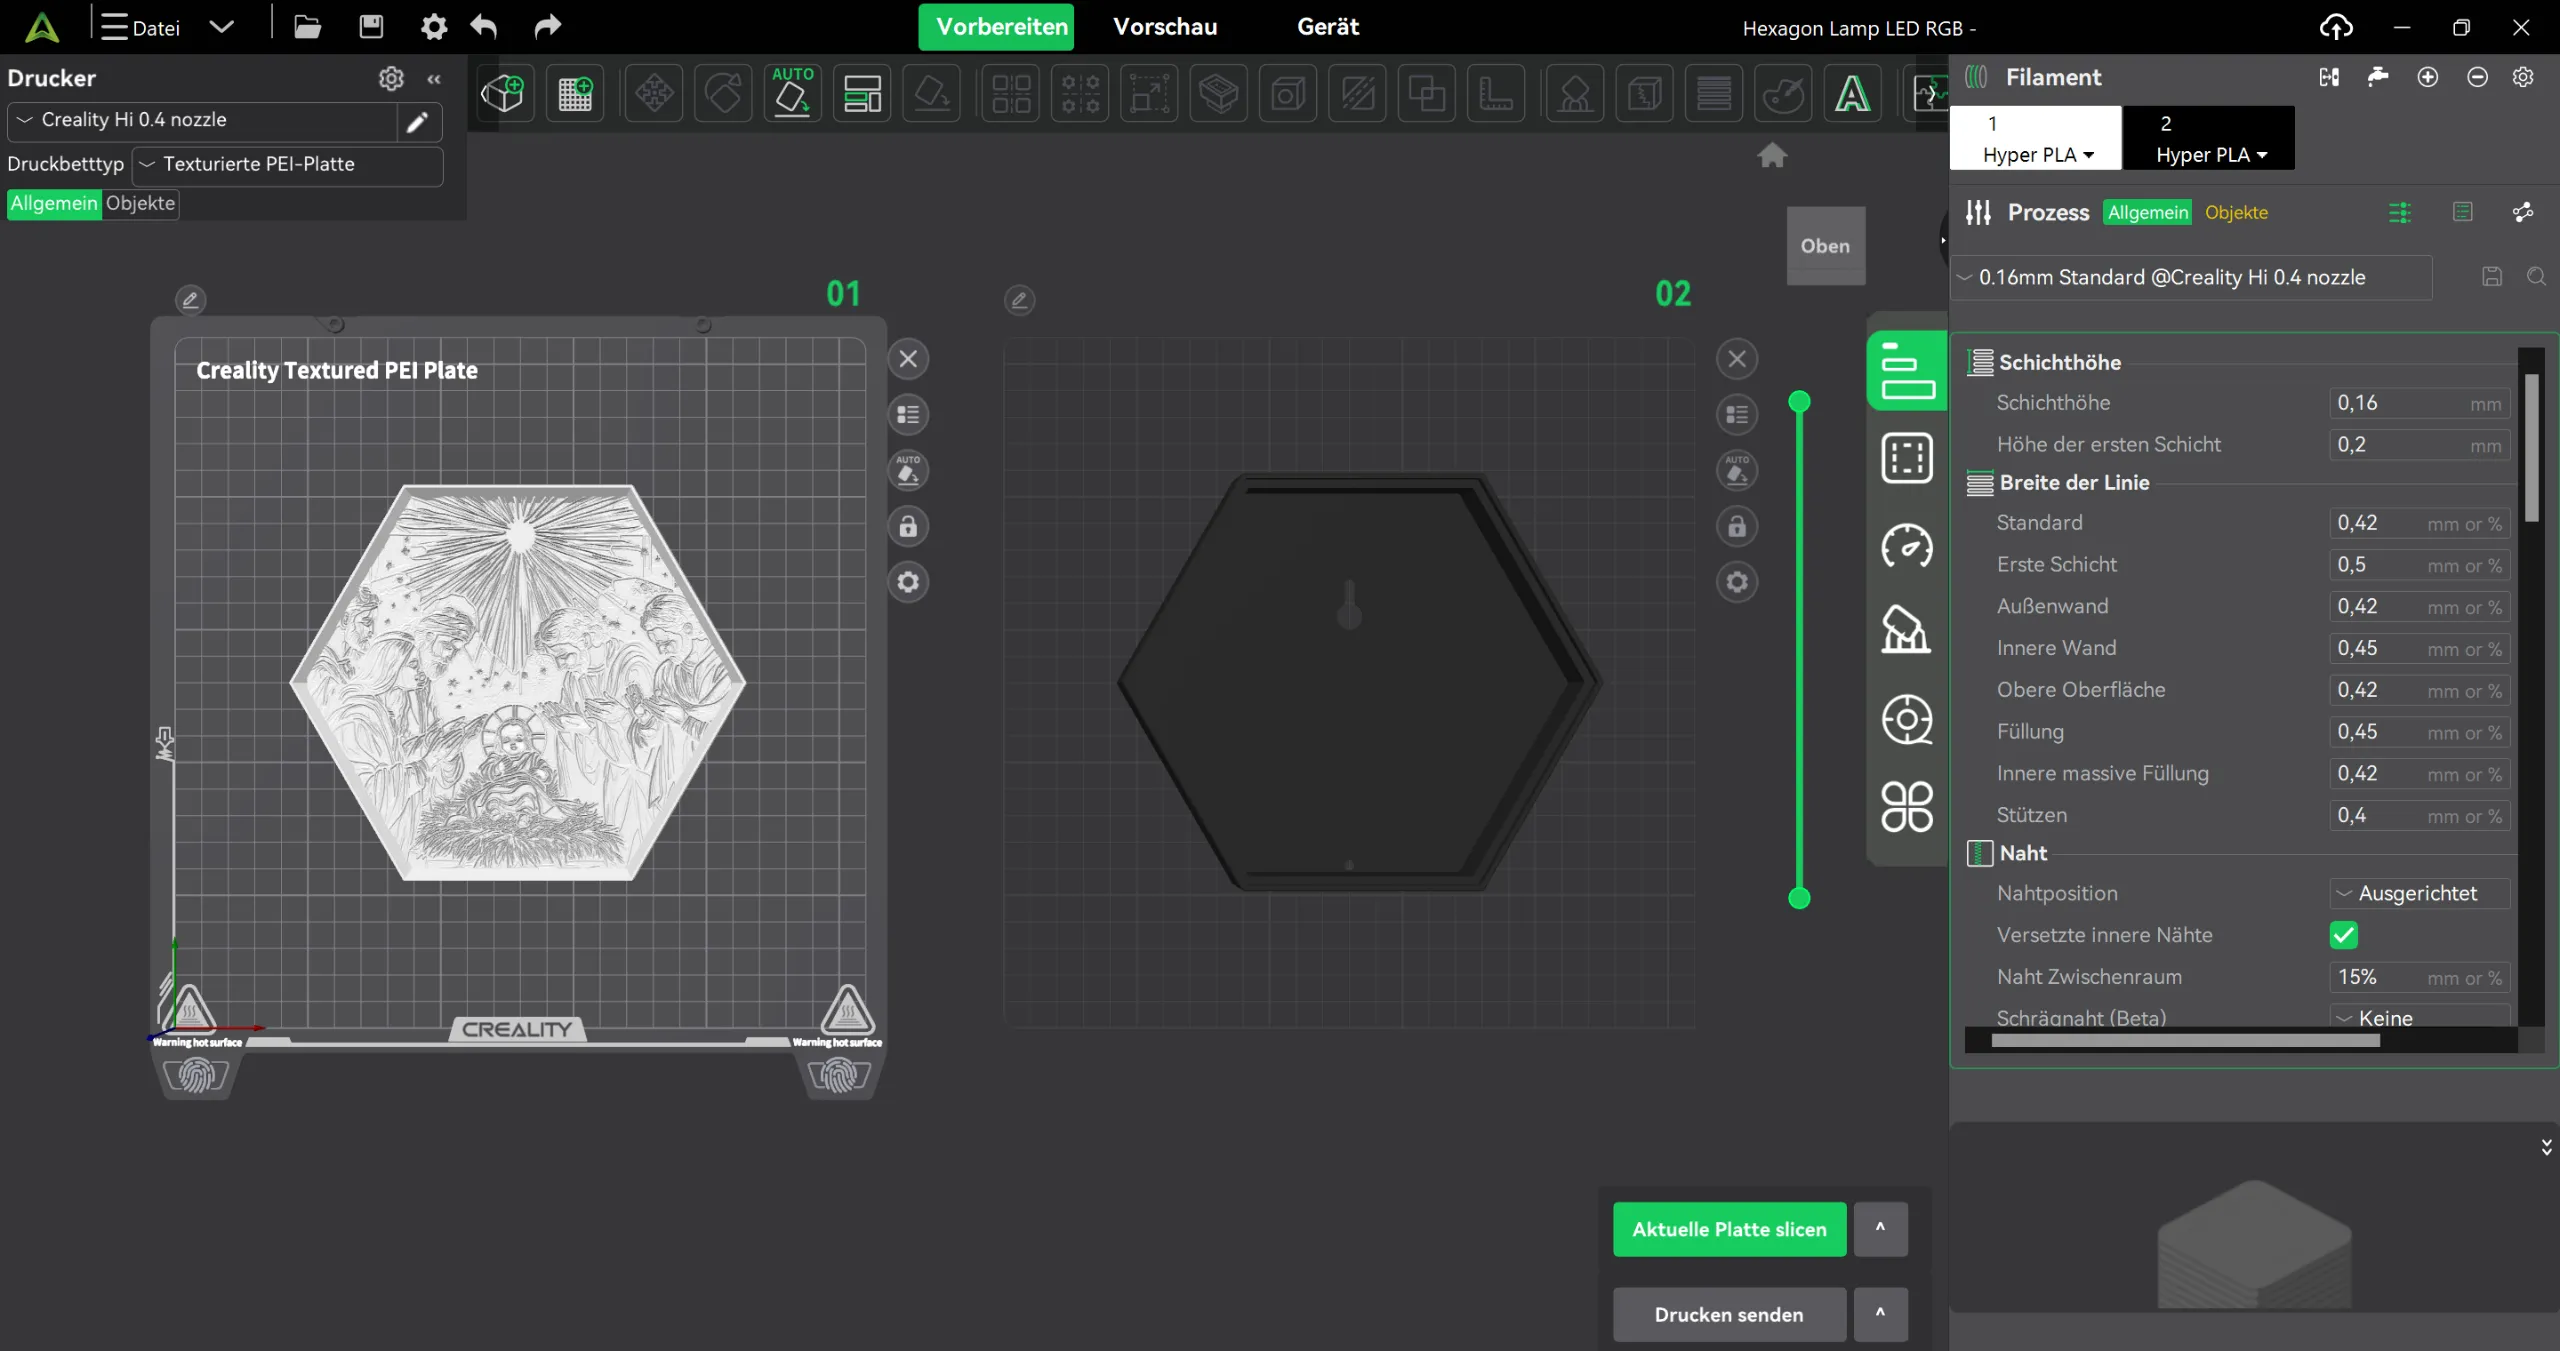Click the home view icon above plate 02

point(1771,156)
